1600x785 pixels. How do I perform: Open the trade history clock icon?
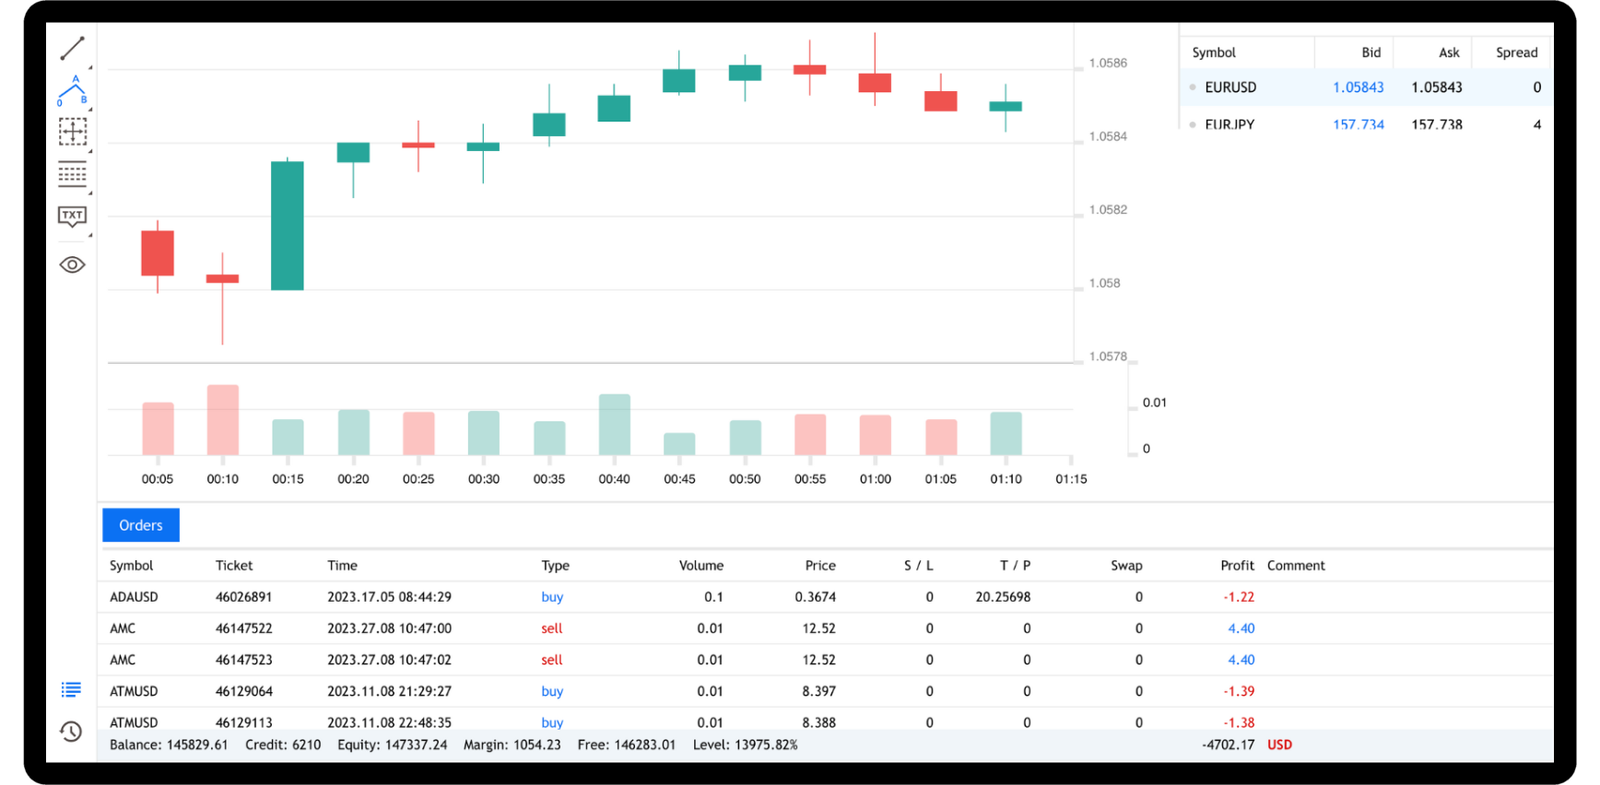[x=71, y=732]
